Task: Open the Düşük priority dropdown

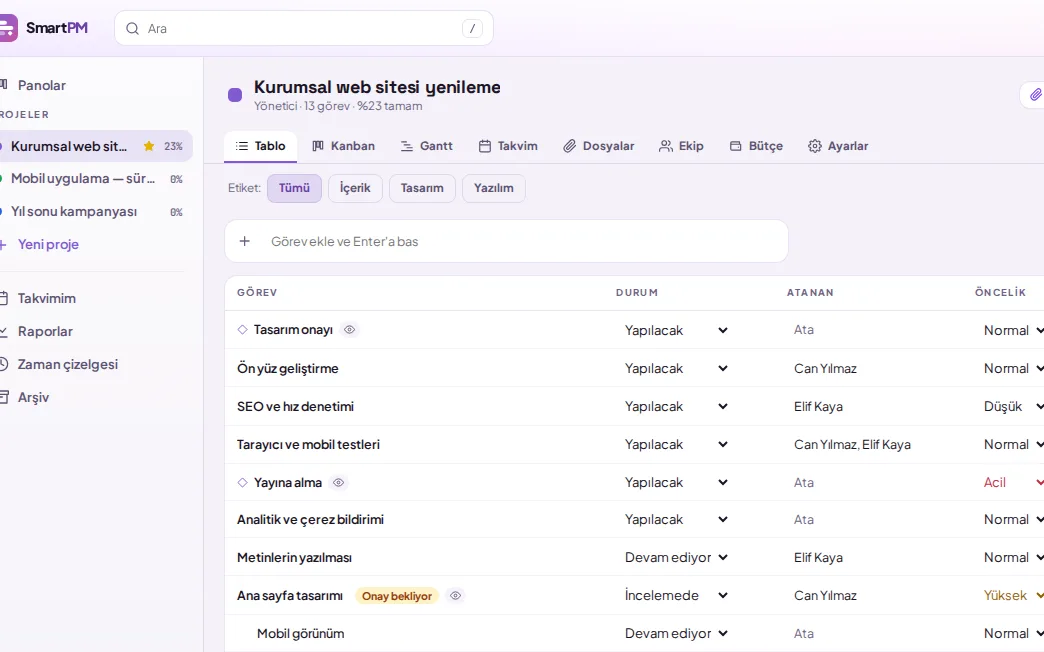Action: pyautogui.click(x=1012, y=406)
